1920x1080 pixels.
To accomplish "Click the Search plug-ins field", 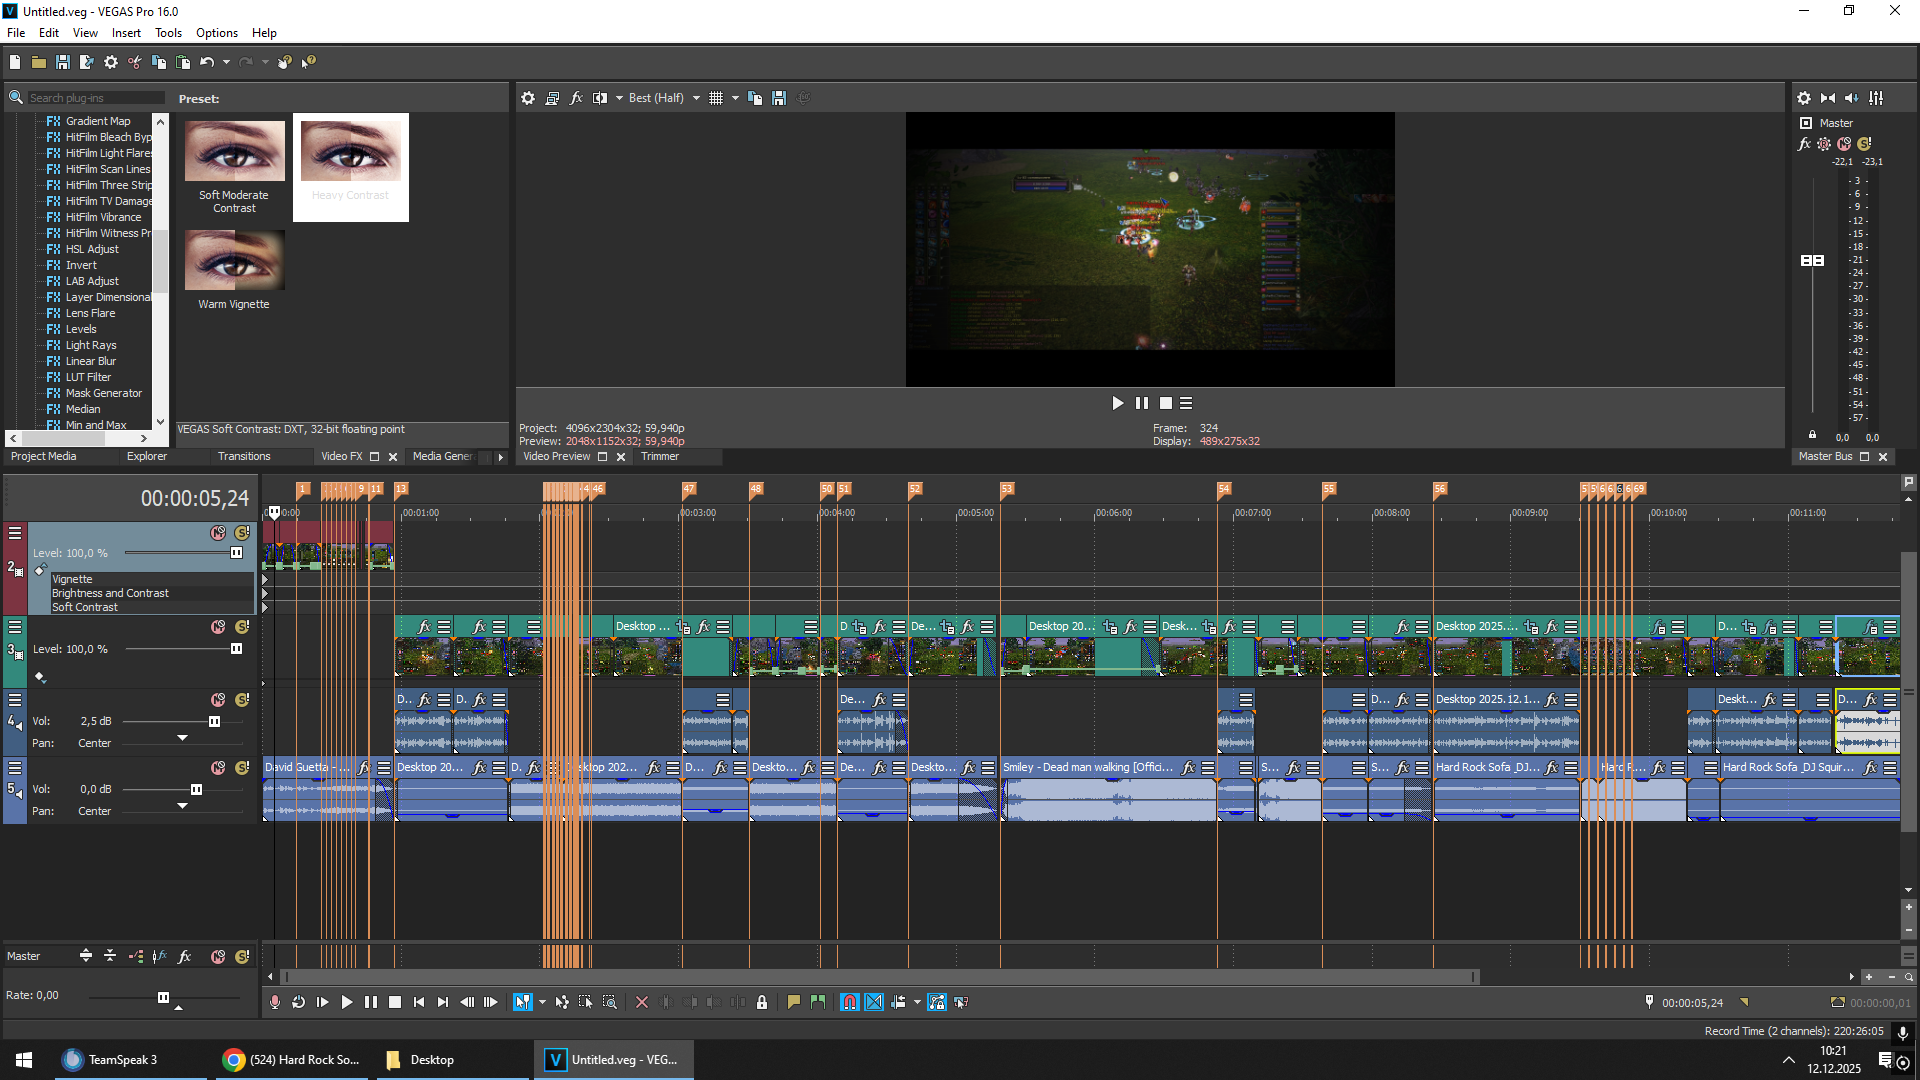I will 94,98.
